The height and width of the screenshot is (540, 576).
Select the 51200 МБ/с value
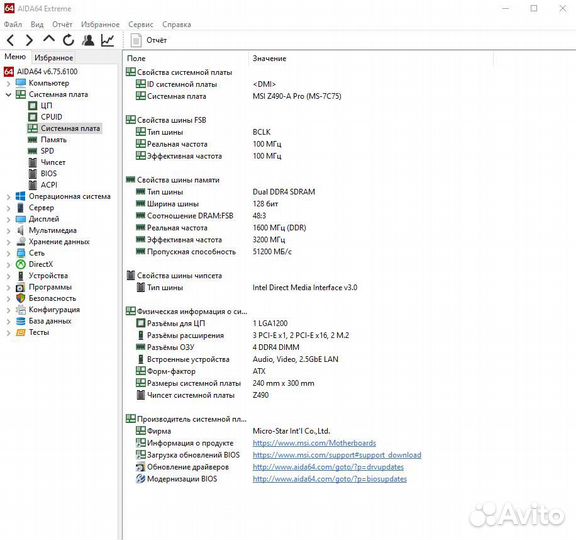[272, 252]
